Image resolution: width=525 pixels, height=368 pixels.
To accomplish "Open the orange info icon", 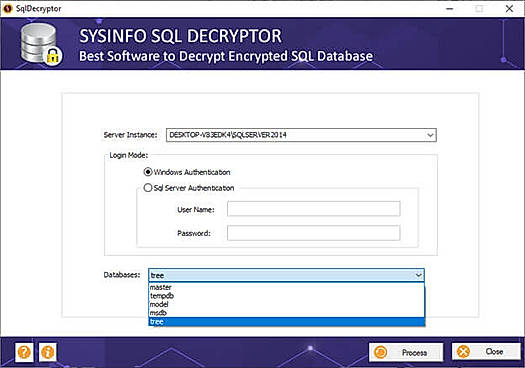I will (x=48, y=352).
